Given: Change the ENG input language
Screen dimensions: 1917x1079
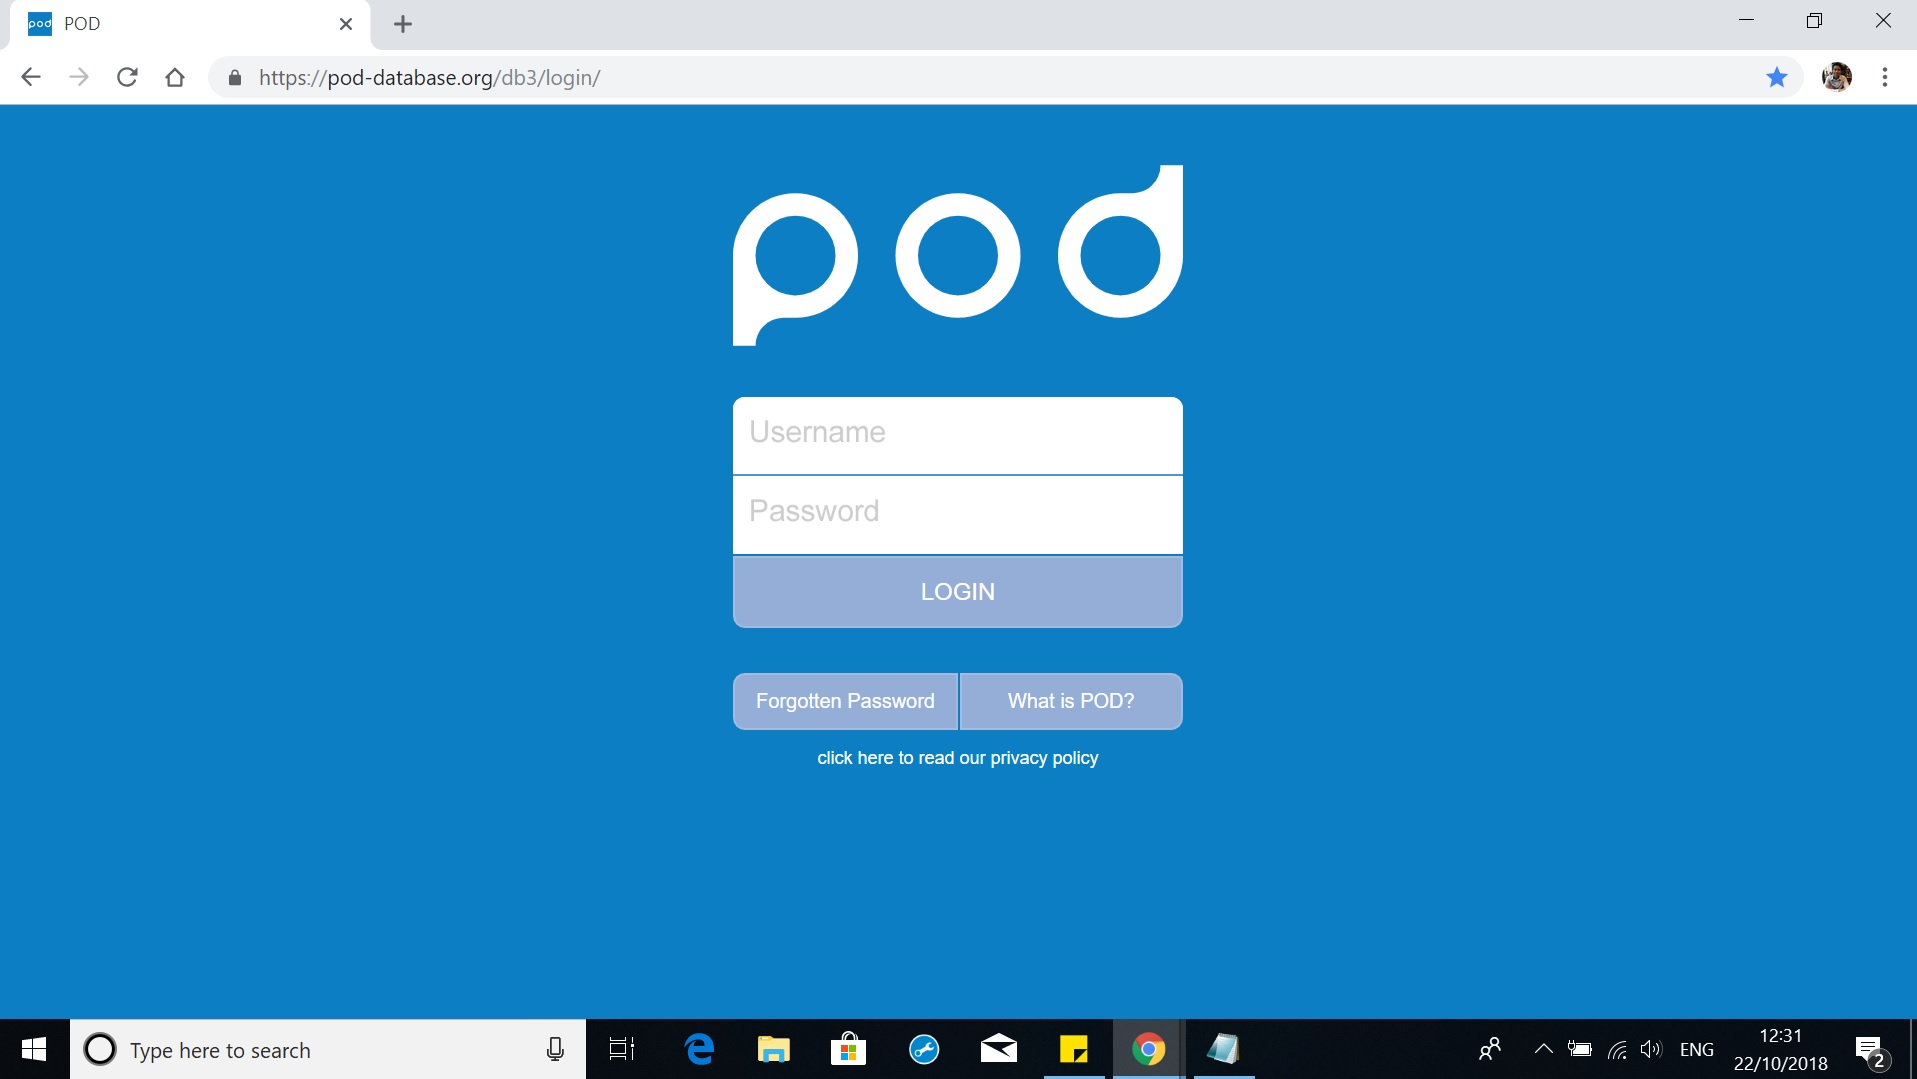Looking at the screenshot, I should tap(1697, 1050).
